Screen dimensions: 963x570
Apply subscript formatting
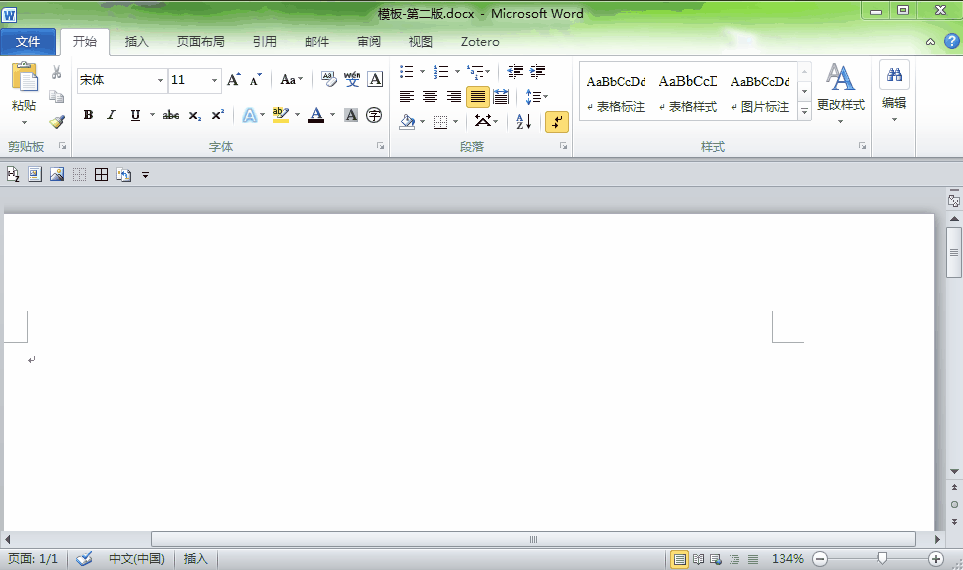[195, 115]
